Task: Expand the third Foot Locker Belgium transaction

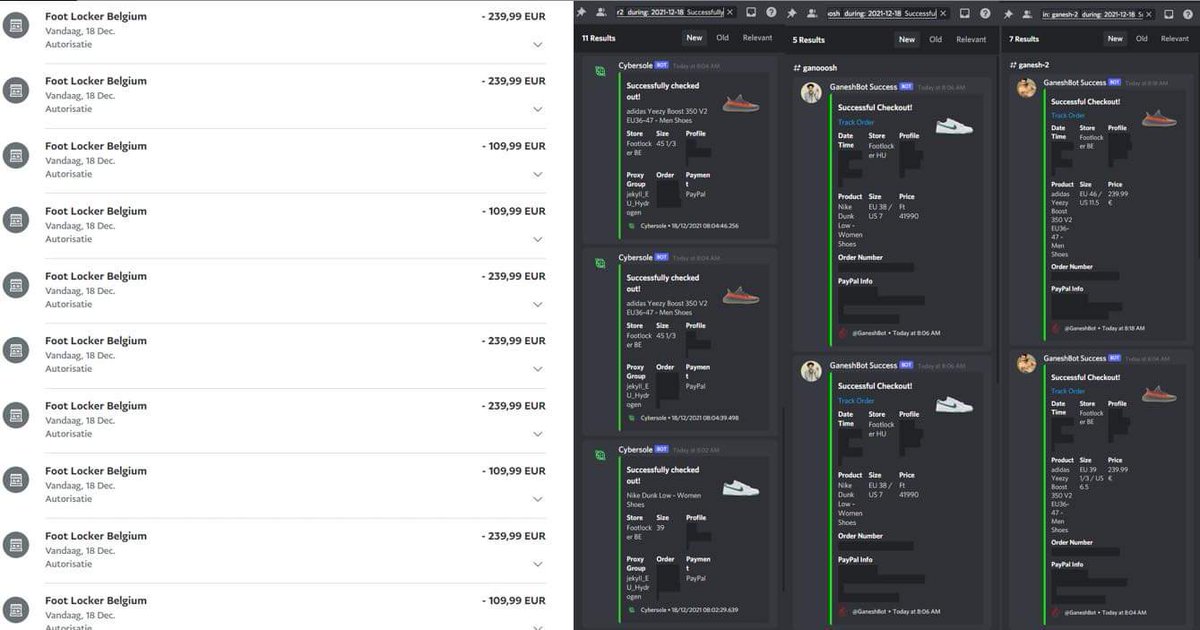Action: [x=538, y=175]
